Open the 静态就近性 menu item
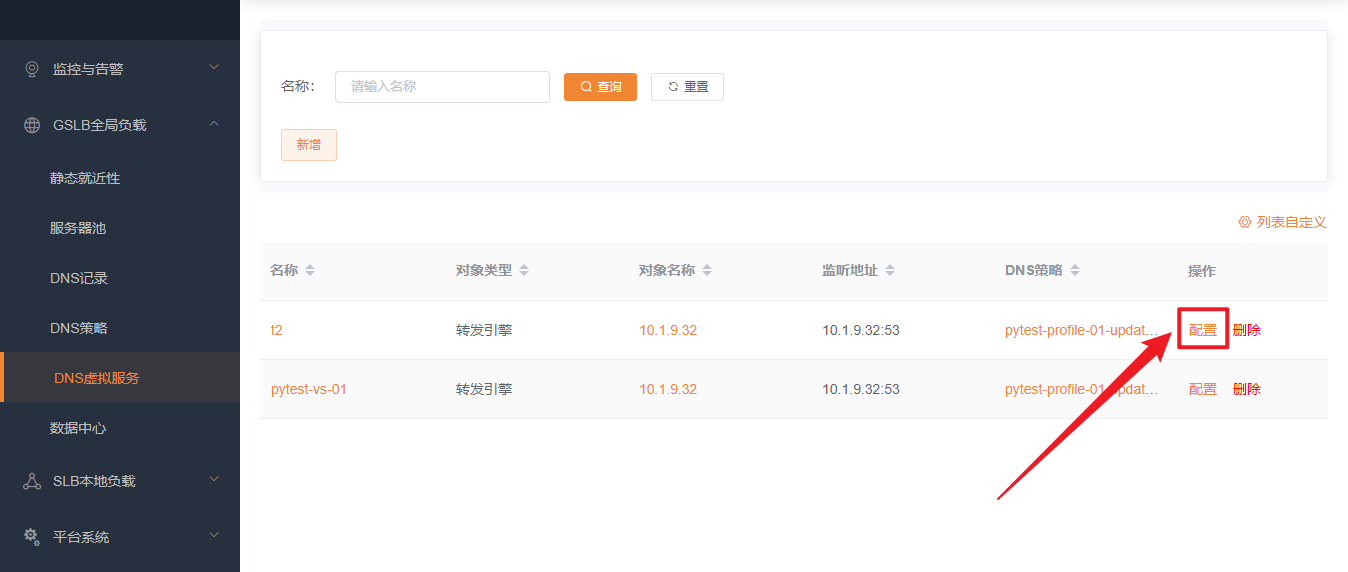The image size is (1348, 572). [85, 178]
